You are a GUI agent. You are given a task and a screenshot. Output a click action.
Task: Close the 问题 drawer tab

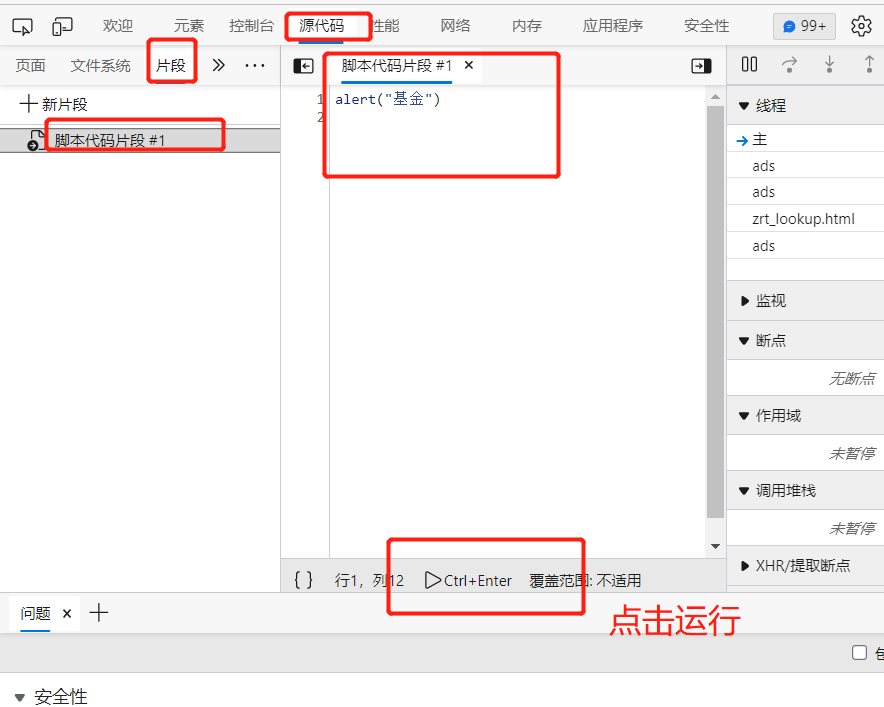pos(67,613)
